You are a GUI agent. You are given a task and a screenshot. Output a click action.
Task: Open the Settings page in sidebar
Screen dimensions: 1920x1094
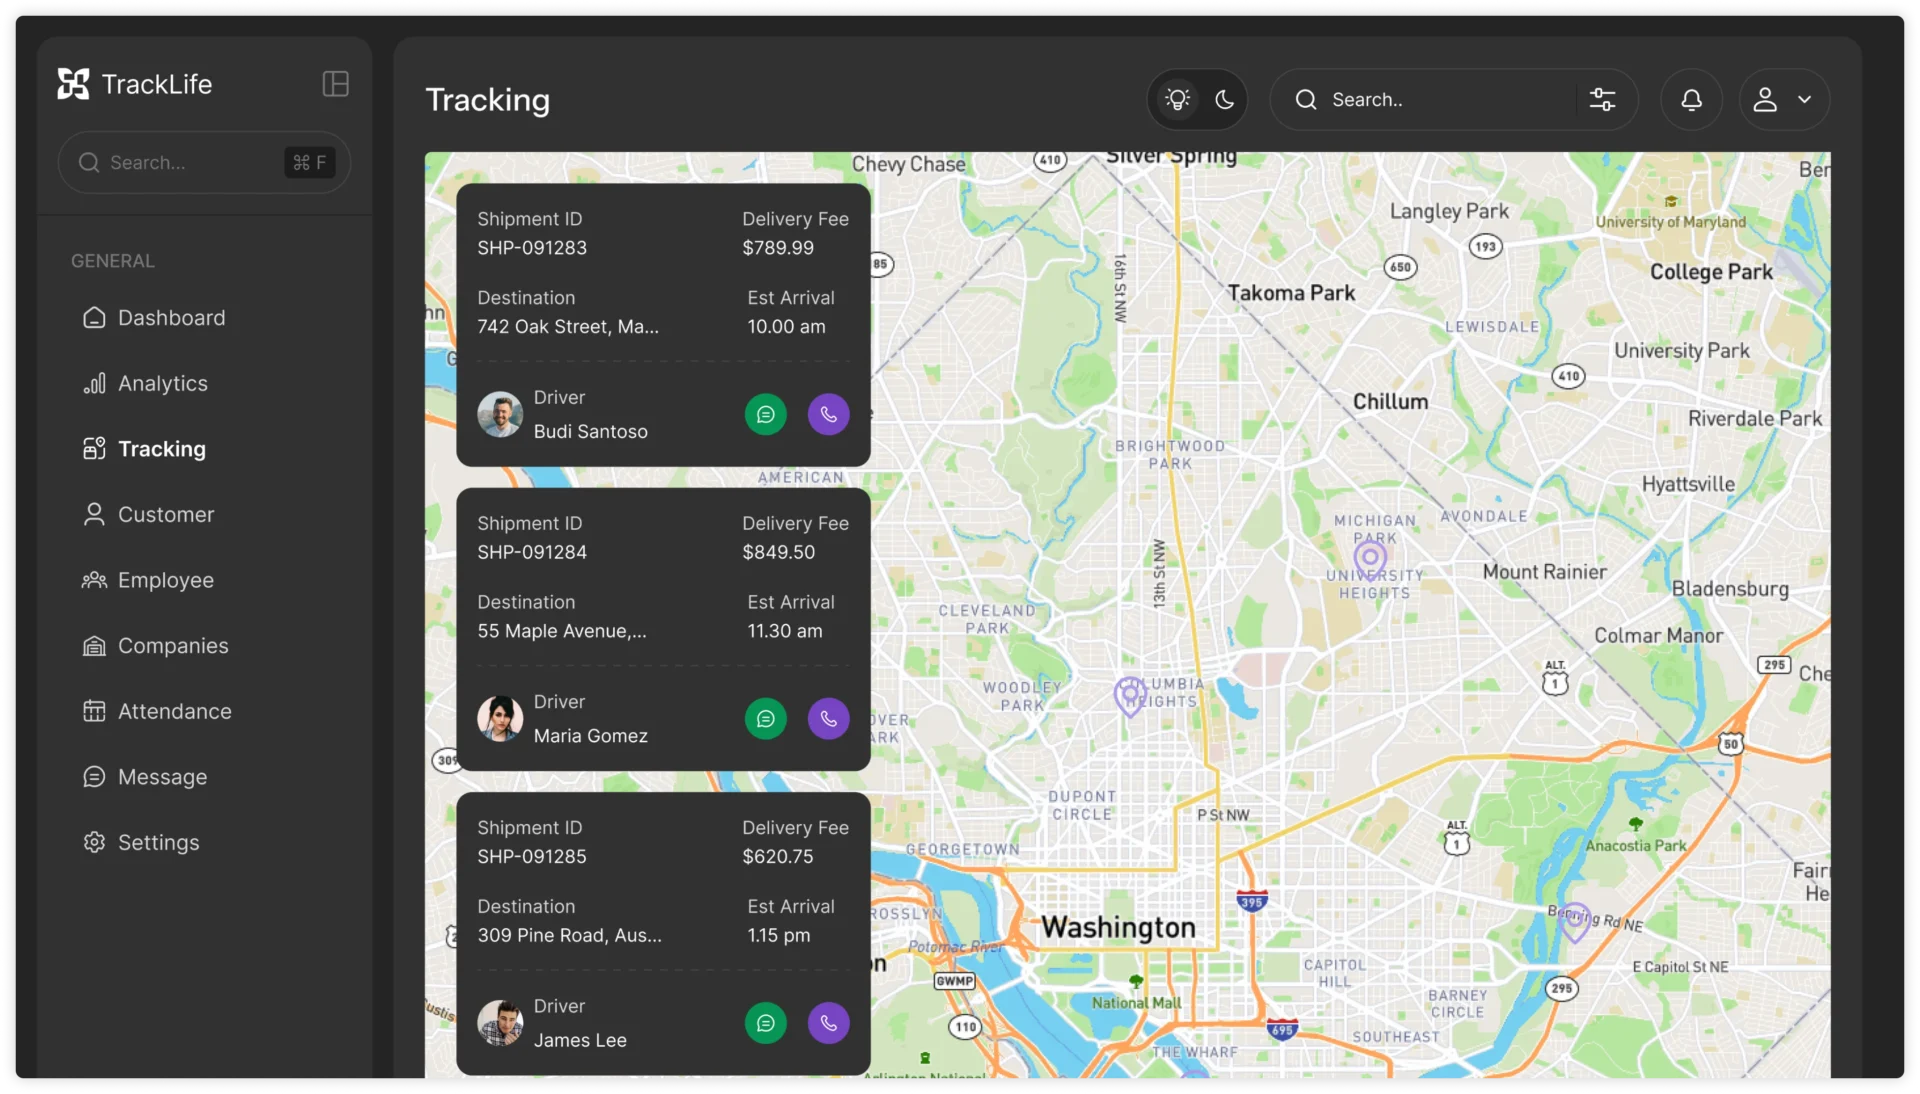click(158, 843)
